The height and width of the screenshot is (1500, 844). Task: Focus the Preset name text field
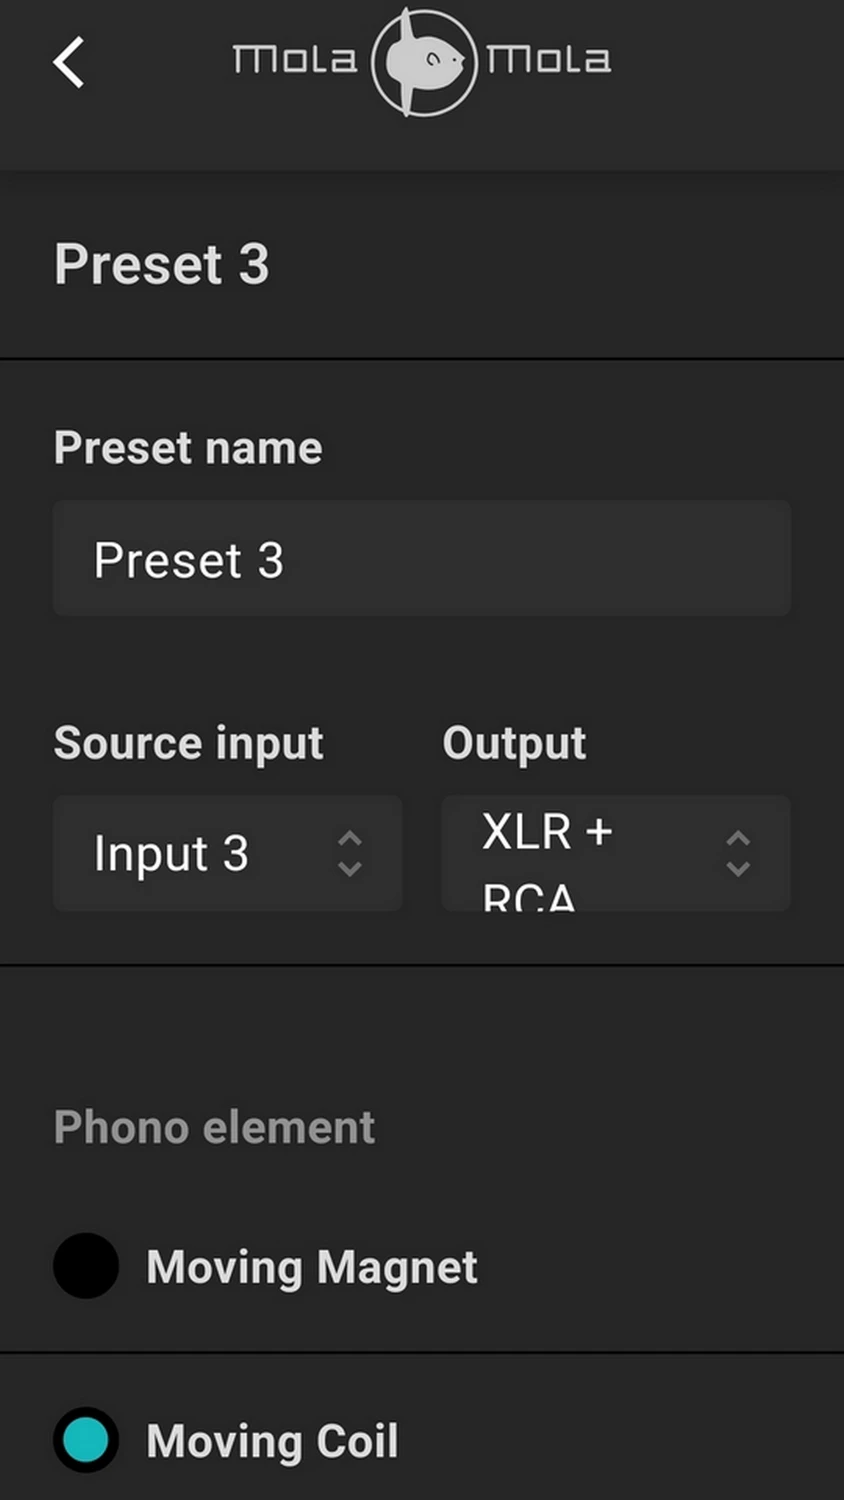[x=422, y=558]
